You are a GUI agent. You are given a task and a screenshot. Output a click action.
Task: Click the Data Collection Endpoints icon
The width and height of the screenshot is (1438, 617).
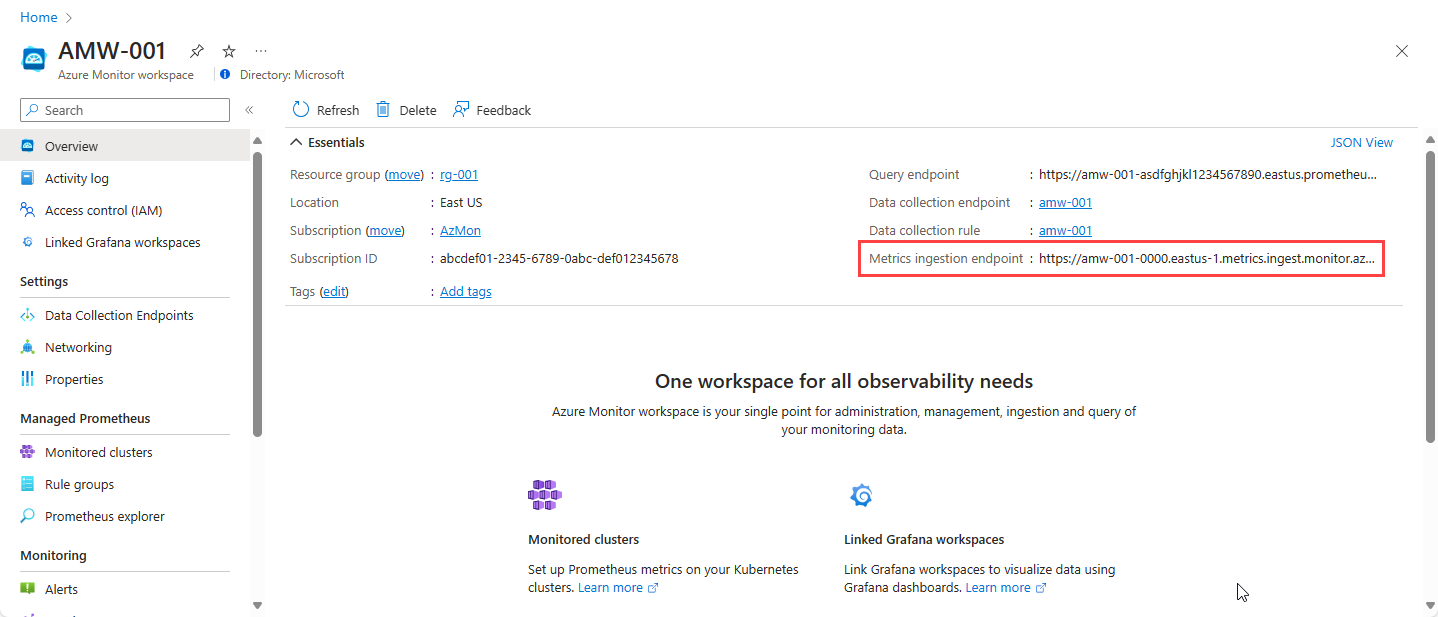28,315
